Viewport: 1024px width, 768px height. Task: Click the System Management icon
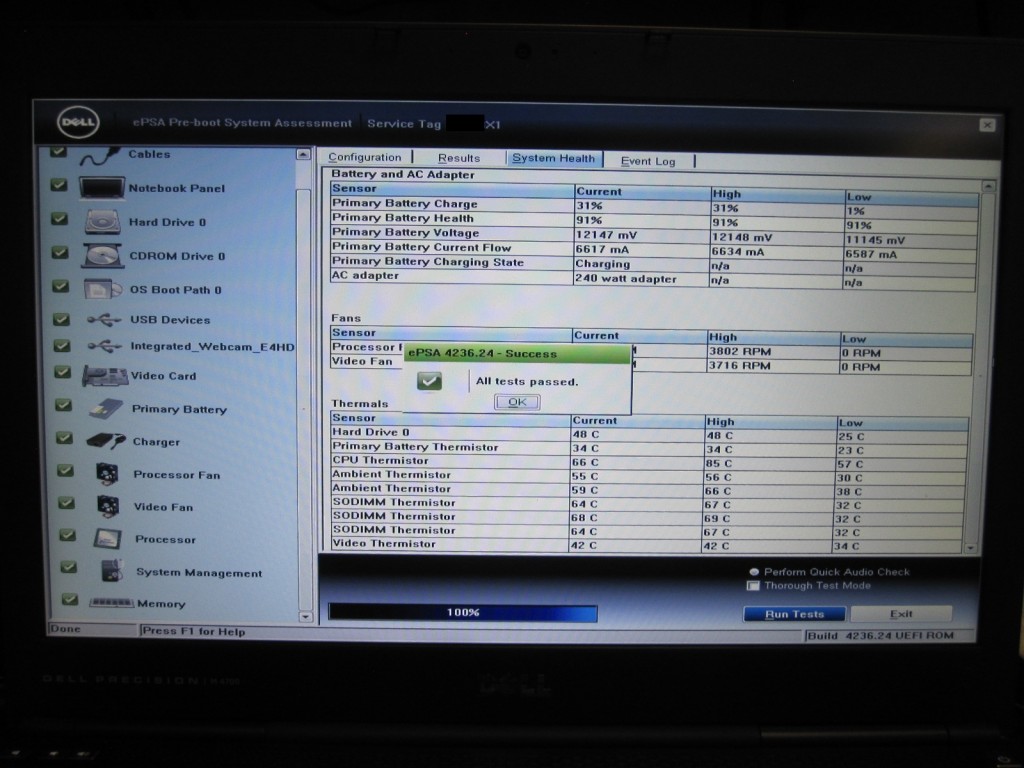tap(112, 570)
